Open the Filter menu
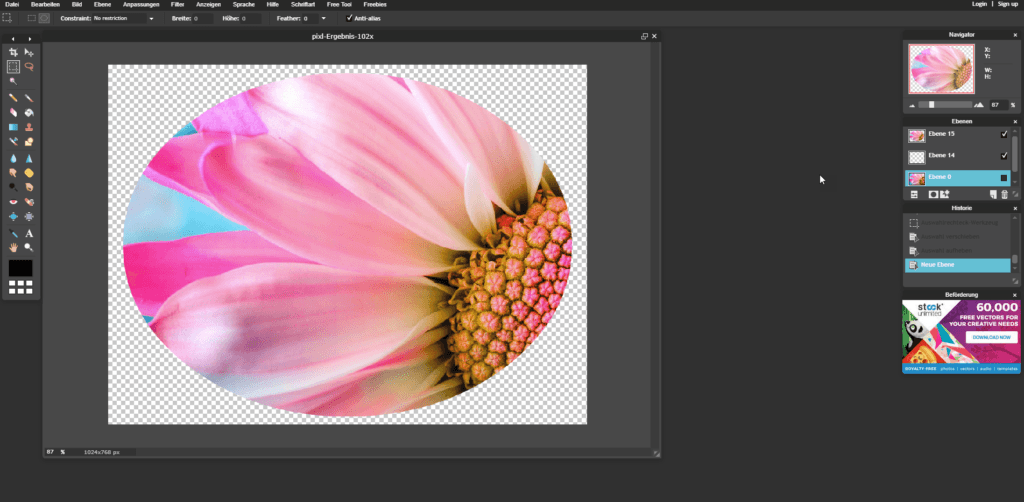Viewport: 1024px width, 502px height. coord(178,4)
